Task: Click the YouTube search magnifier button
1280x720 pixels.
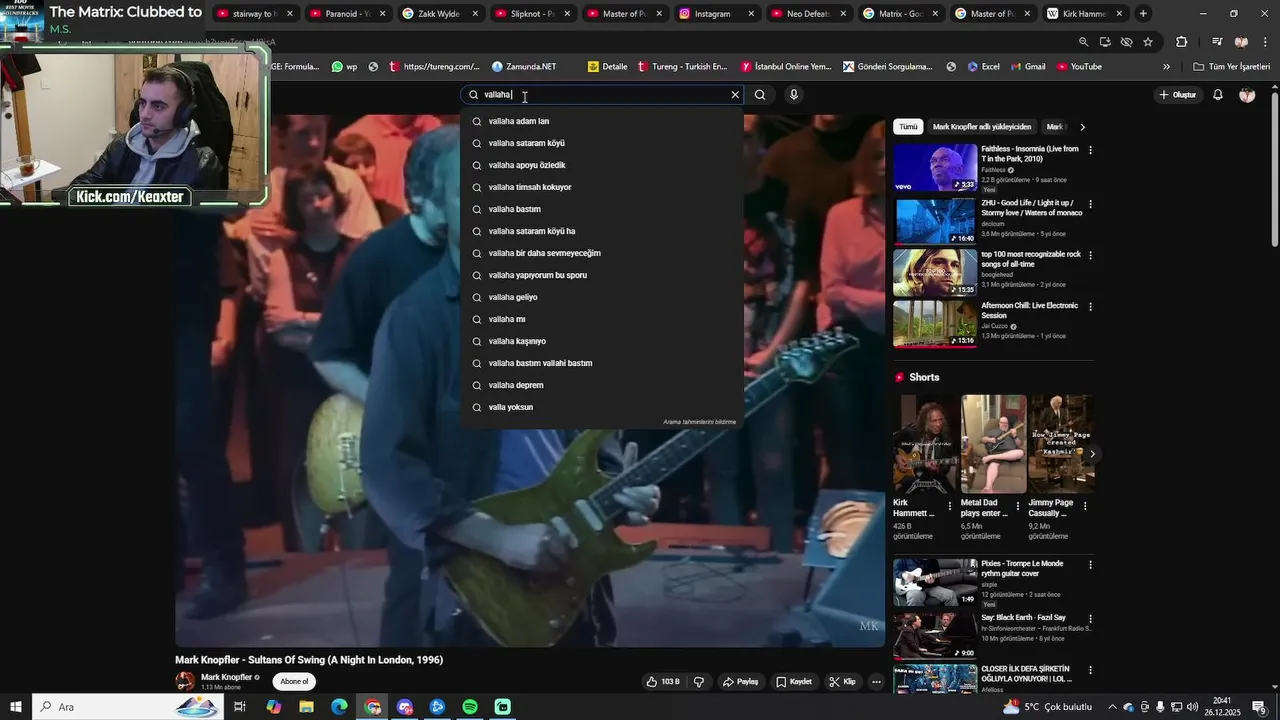Action: point(760,95)
